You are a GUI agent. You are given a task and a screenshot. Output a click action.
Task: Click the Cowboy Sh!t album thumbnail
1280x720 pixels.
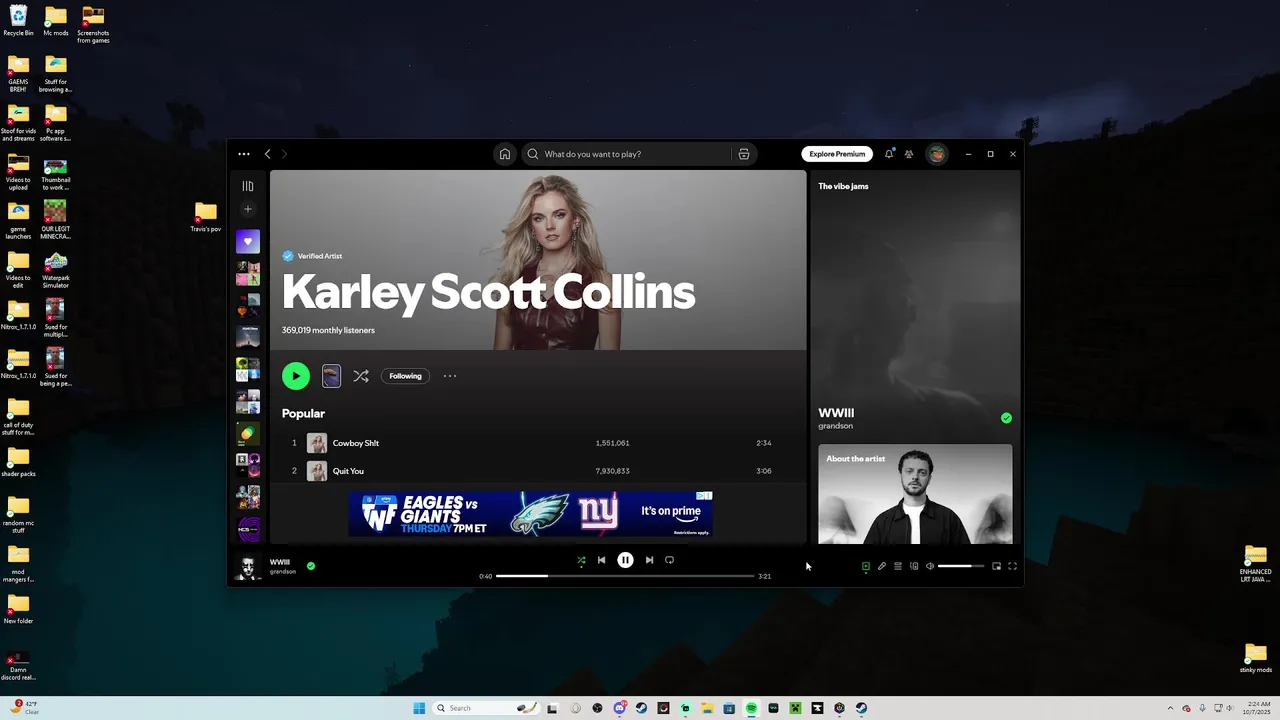[317, 443]
